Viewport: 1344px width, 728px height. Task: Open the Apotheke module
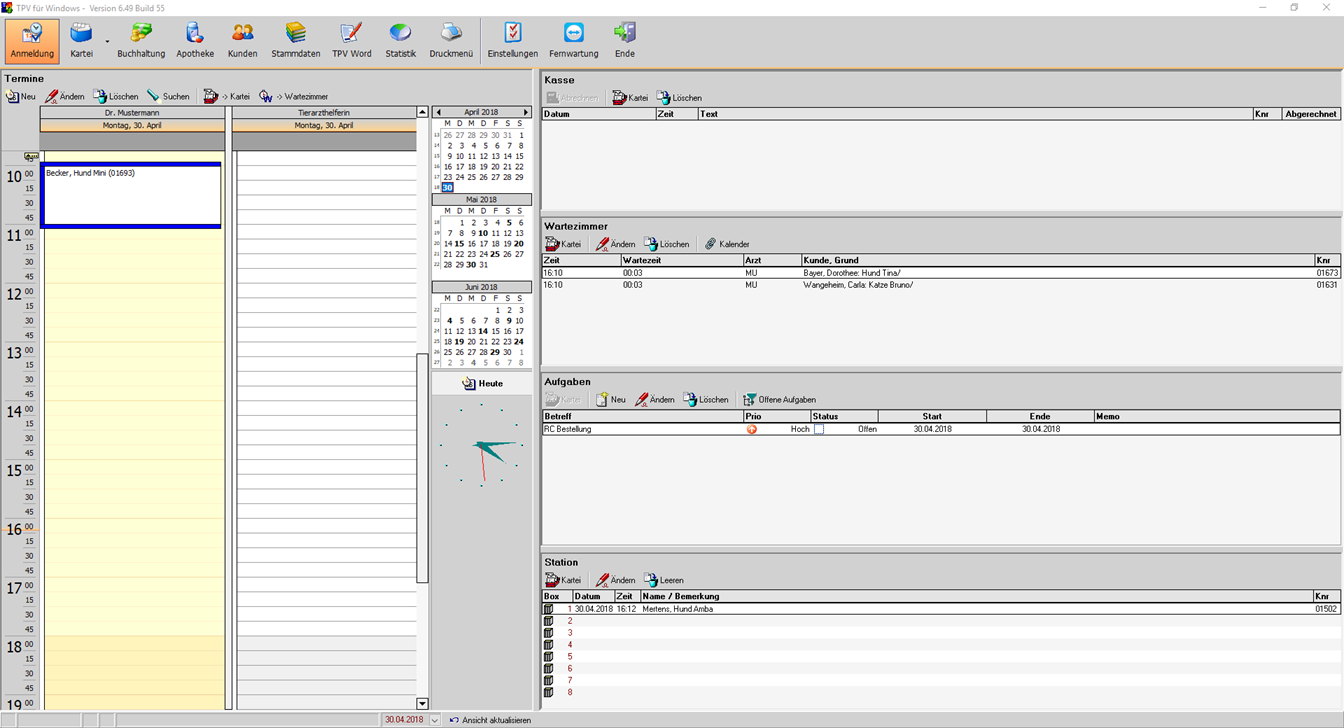195,41
